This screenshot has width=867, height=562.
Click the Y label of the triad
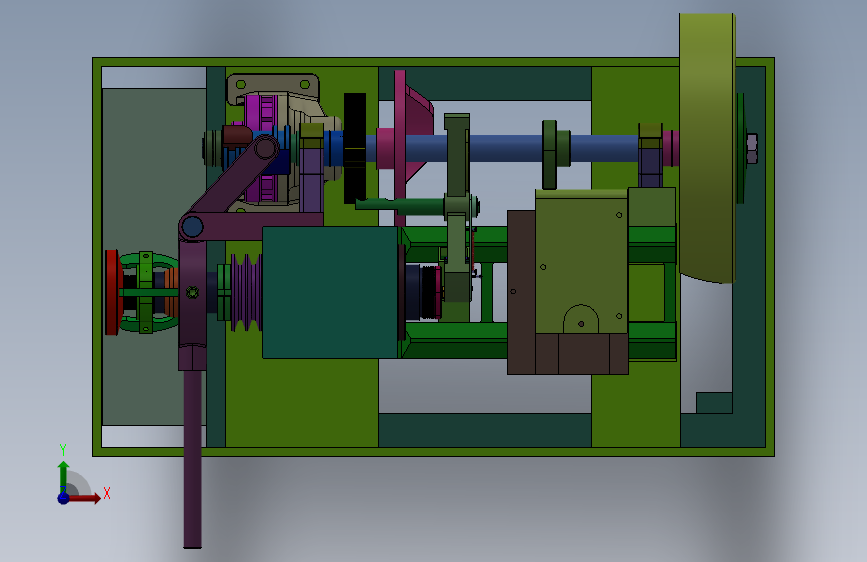[x=63, y=450]
